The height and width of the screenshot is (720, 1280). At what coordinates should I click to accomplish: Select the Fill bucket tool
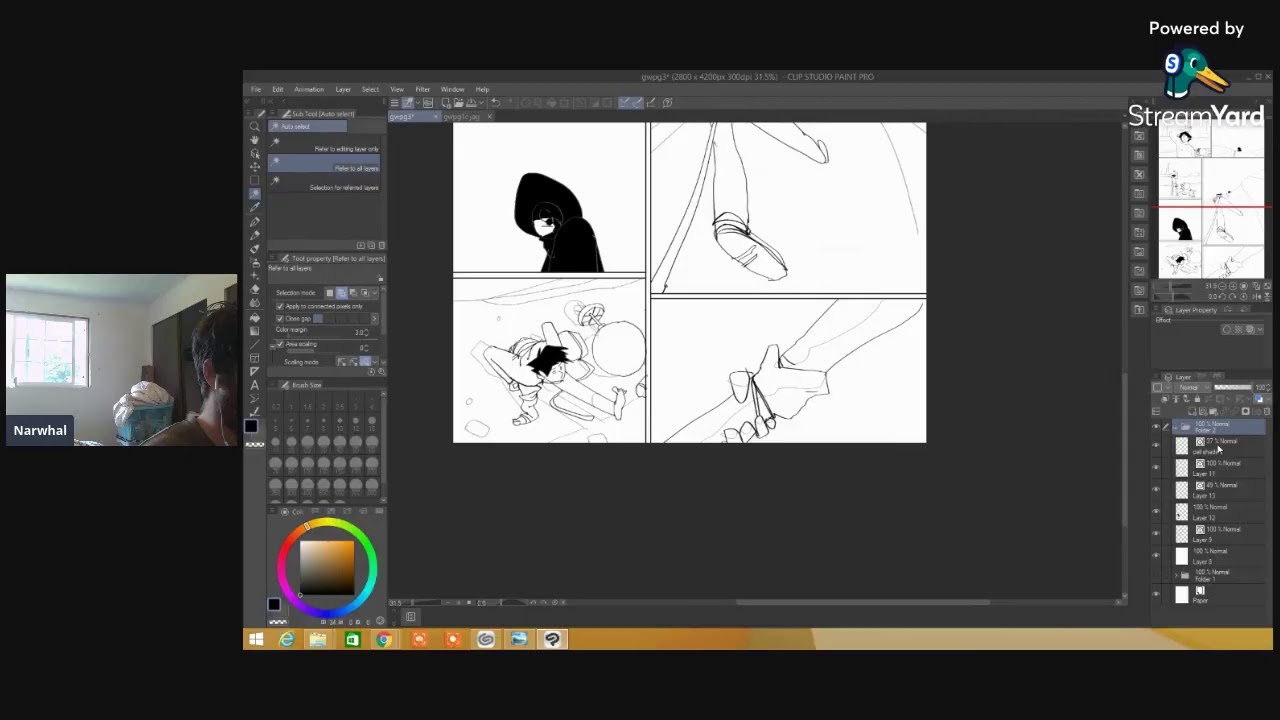[254, 316]
